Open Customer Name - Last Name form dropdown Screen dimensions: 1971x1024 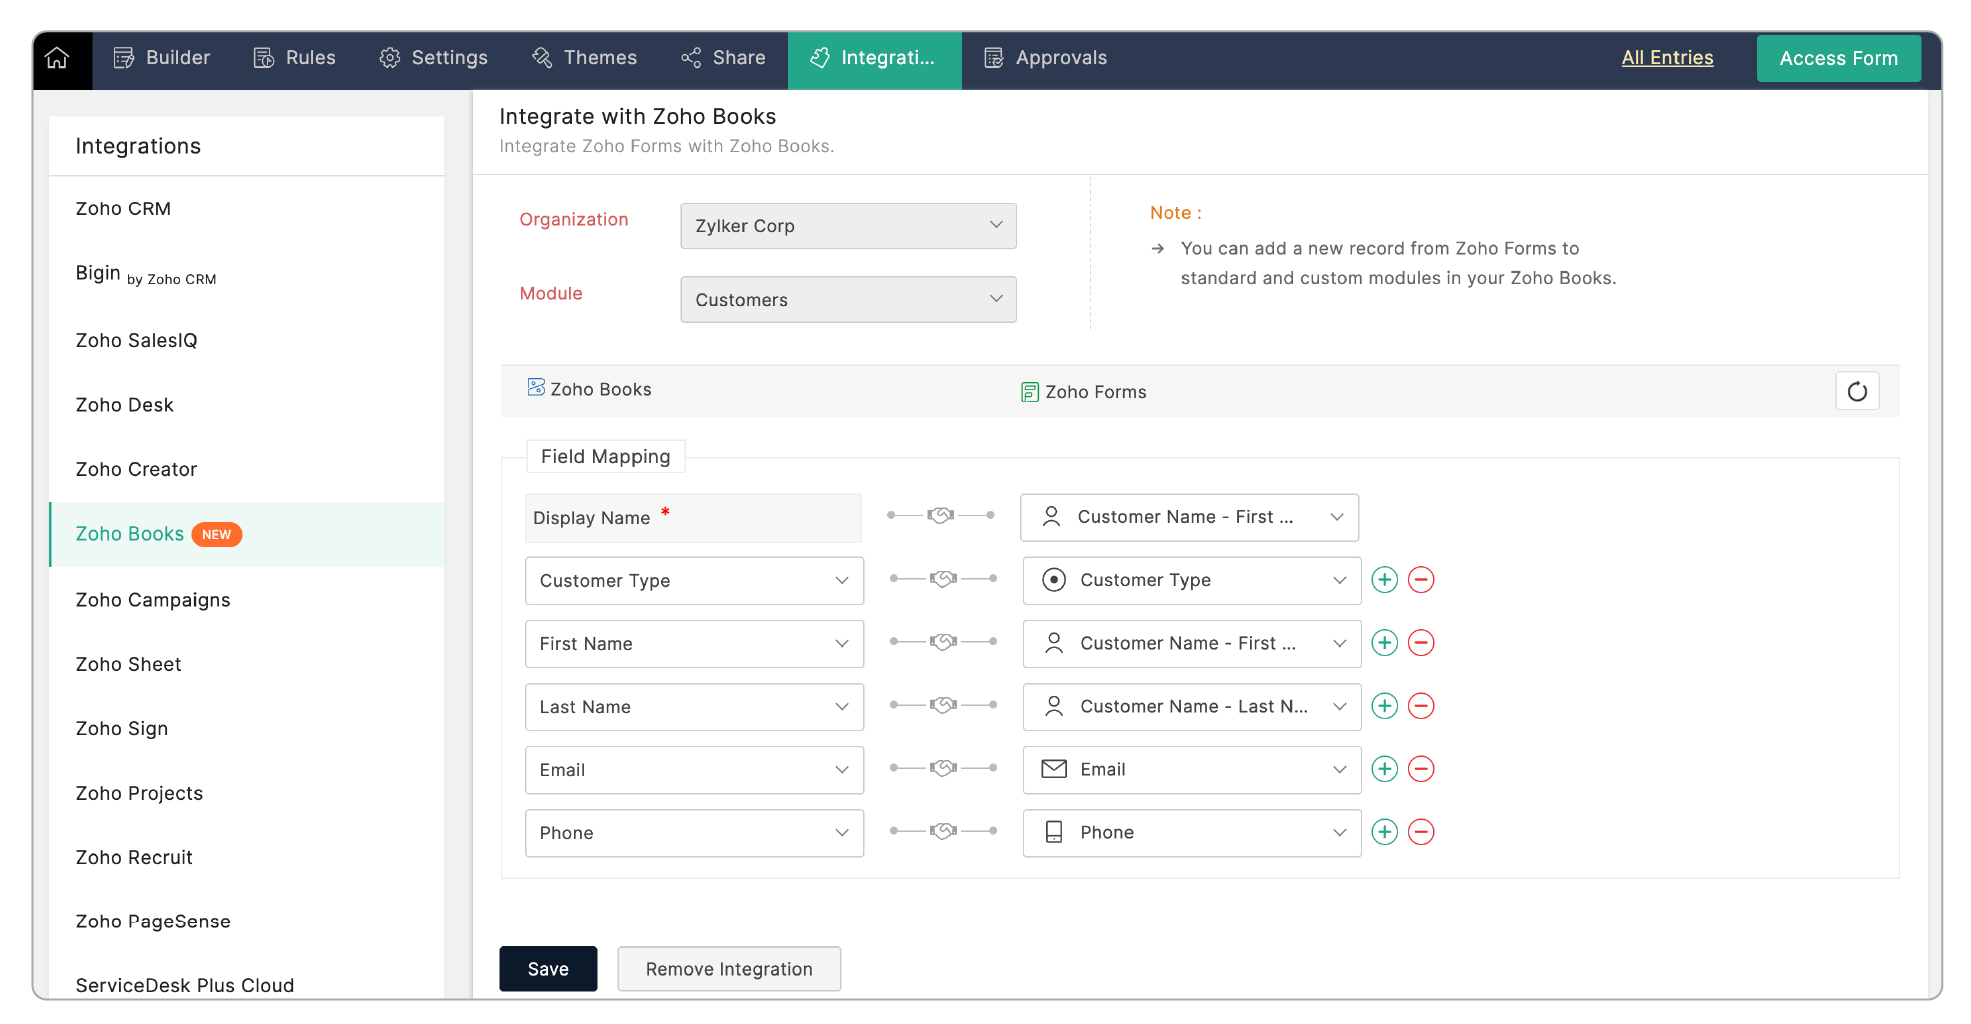pos(1192,706)
